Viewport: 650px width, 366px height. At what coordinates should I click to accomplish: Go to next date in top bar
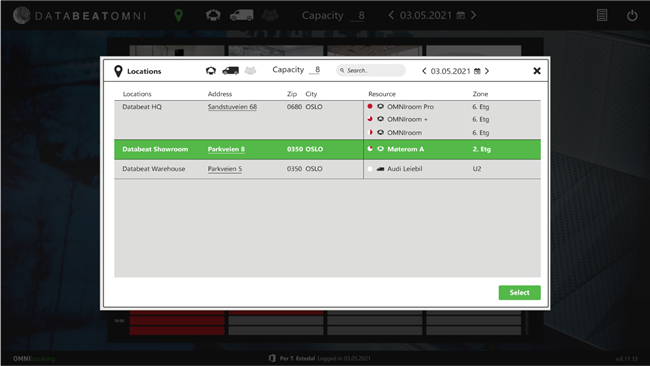[473, 15]
